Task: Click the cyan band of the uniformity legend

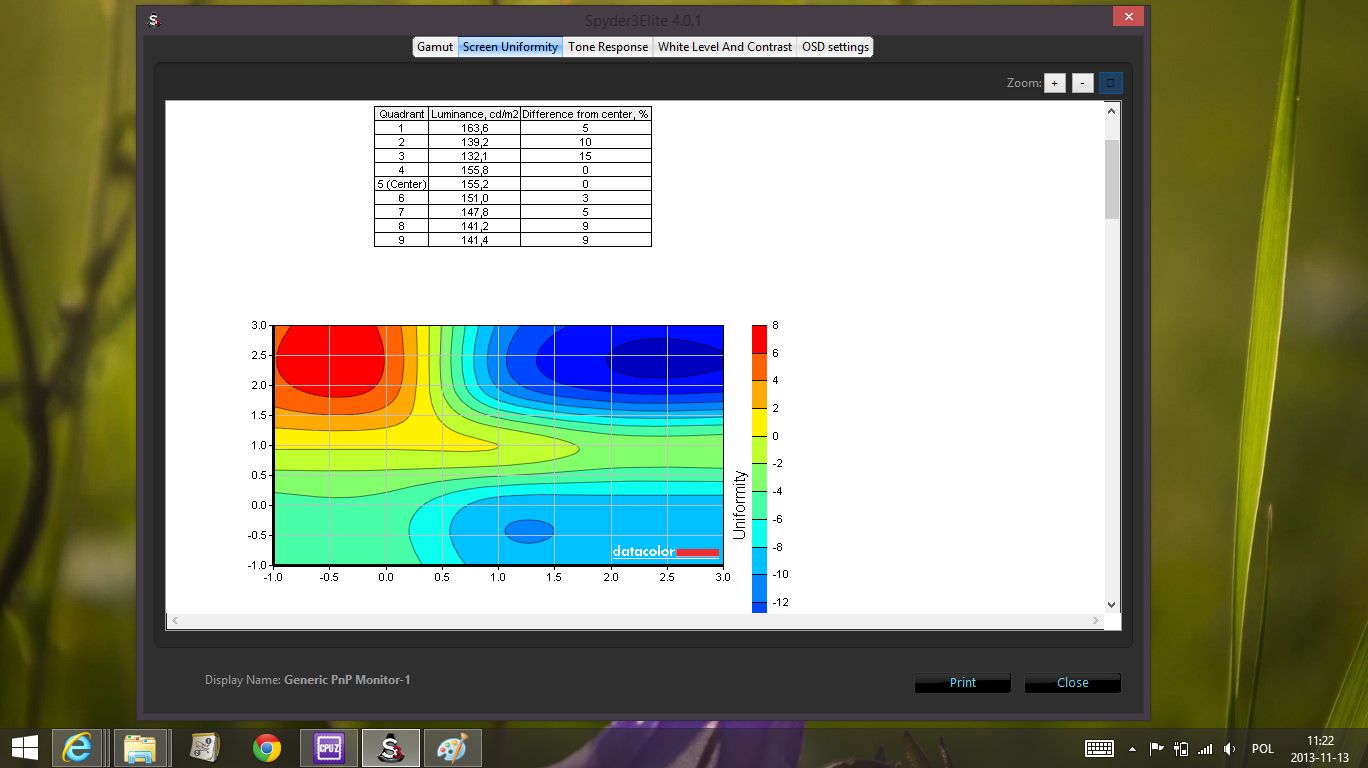Action: coord(759,533)
